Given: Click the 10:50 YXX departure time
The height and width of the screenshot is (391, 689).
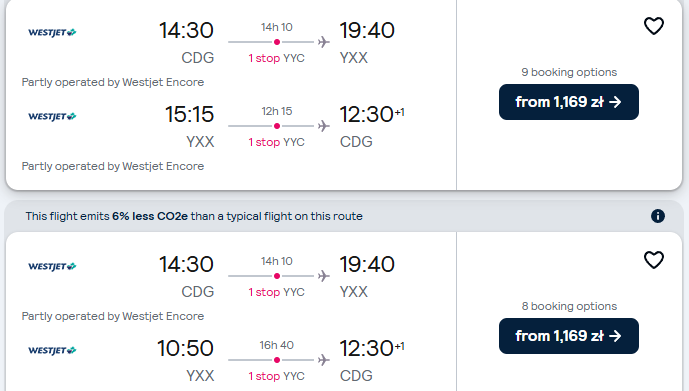Looking at the screenshot, I should [185, 348].
